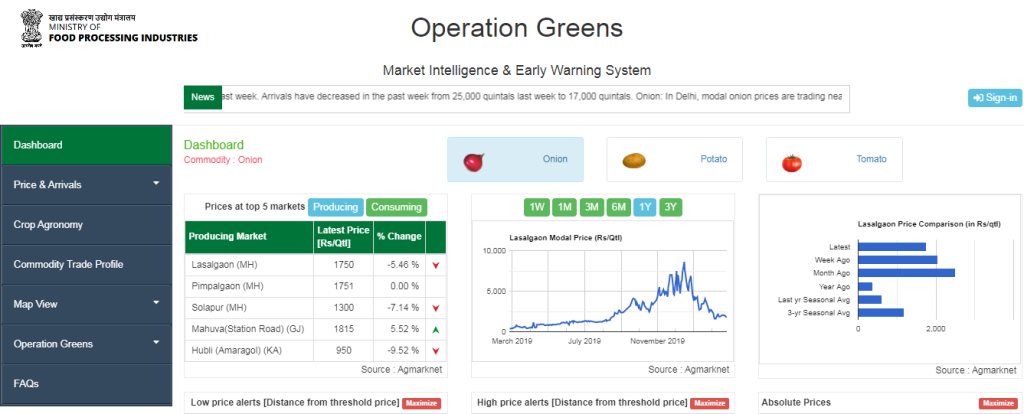Open Crop Agronomy in sidebar
The height and width of the screenshot is (414, 1024).
pos(86,225)
